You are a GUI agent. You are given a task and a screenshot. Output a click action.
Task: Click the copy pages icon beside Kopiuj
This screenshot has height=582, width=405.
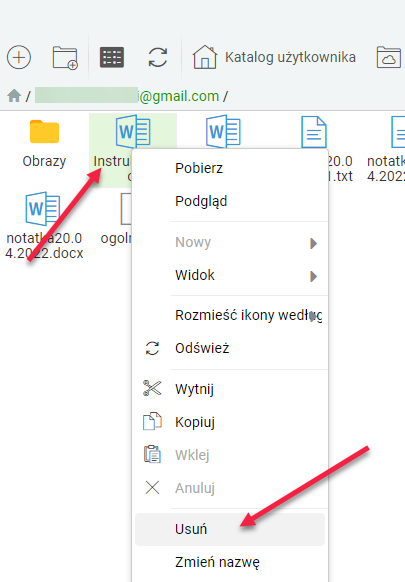tap(152, 421)
